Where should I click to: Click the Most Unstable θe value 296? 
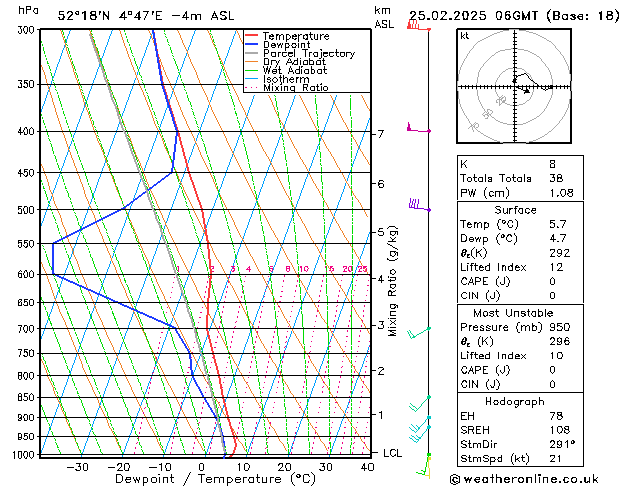click(560, 341)
